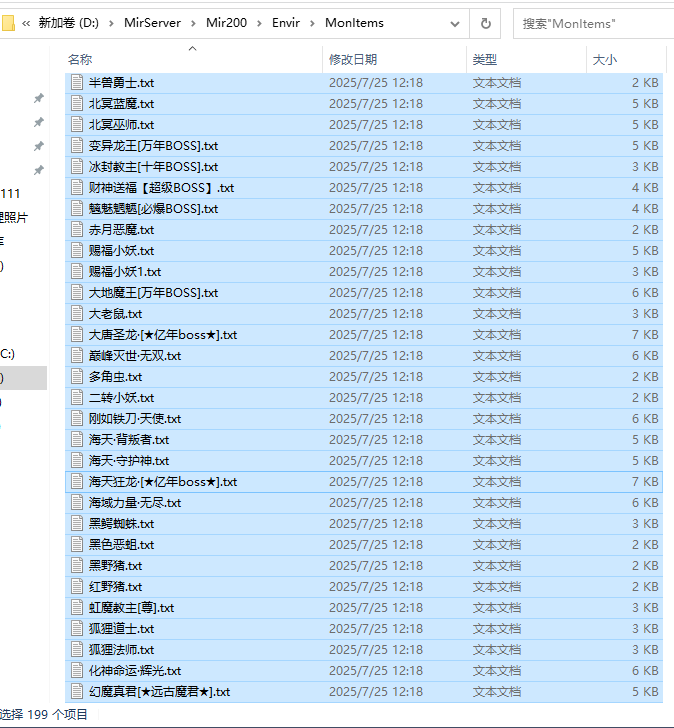
Task: Expand the chevron after Envir
Action: (x=312, y=23)
